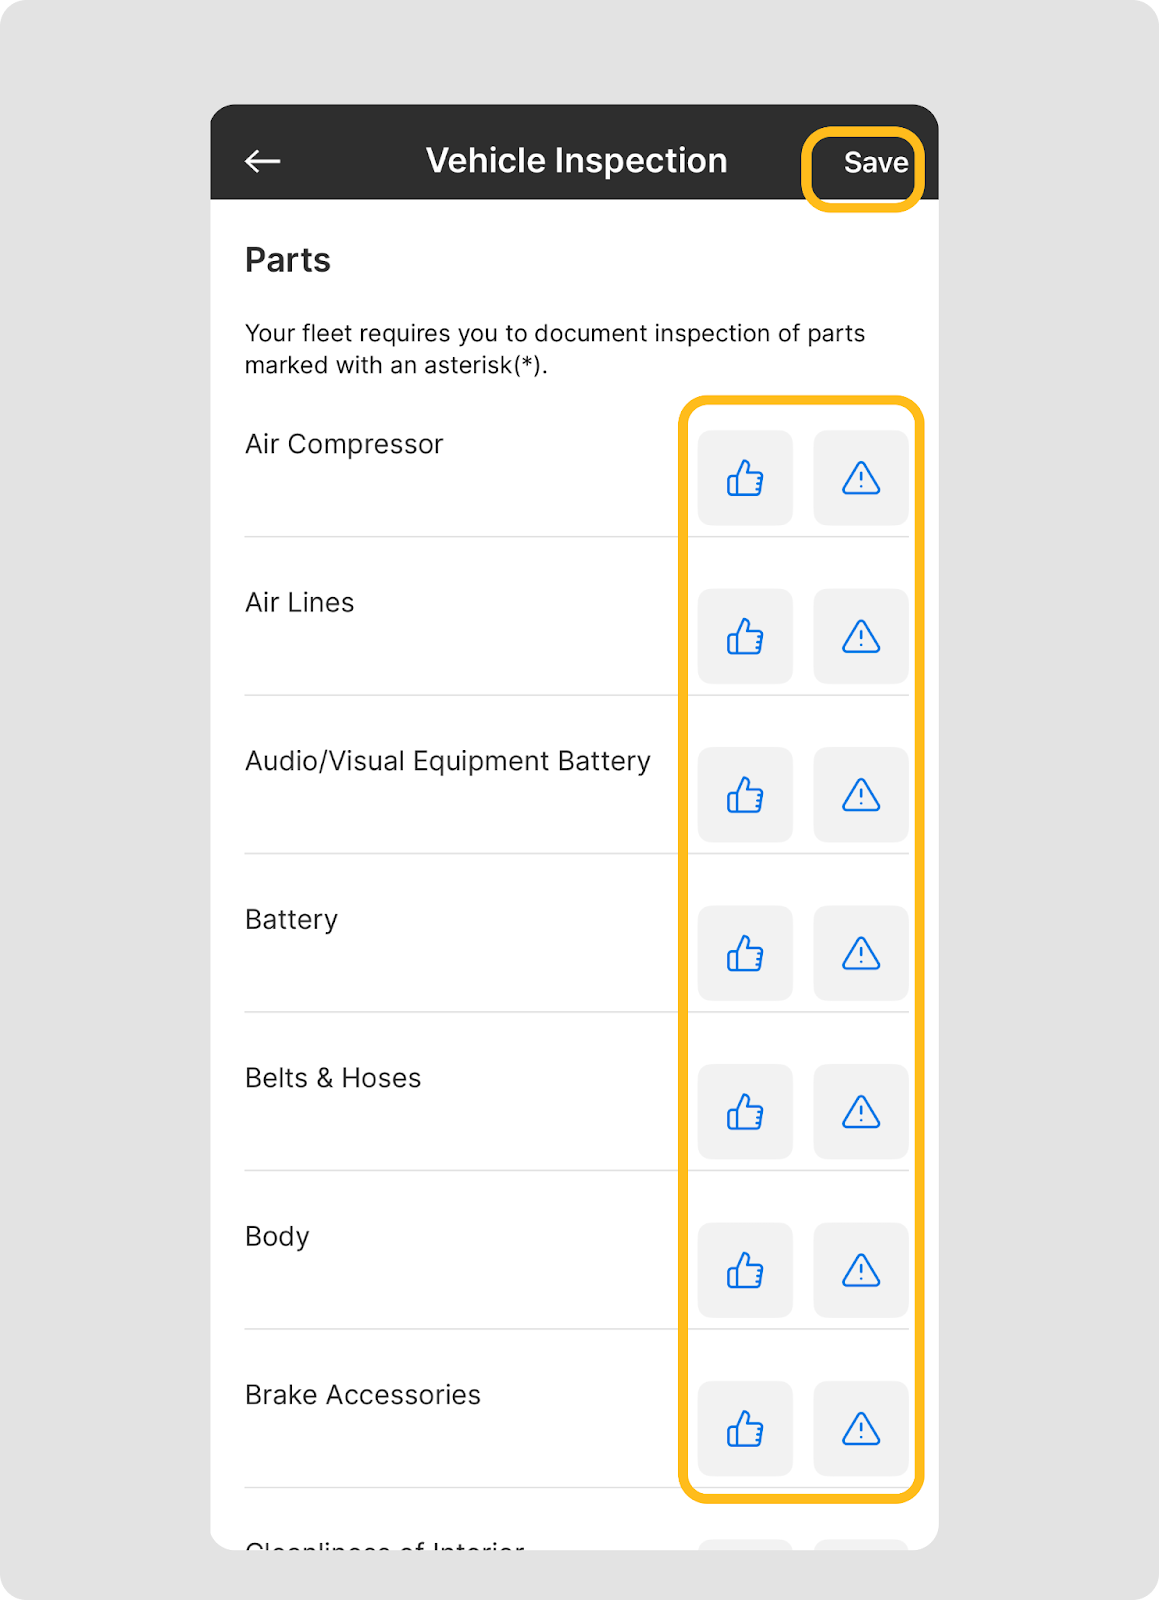This screenshot has width=1159, height=1600.
Task: Flag warning for Audio/Visual Equipment Battery
Action: (860, 795)
